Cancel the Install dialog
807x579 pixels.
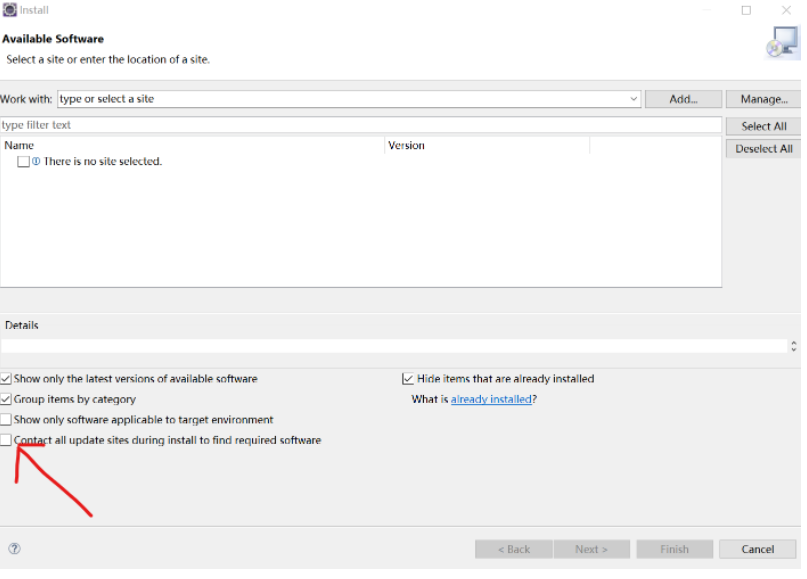(x=757, y=549)
